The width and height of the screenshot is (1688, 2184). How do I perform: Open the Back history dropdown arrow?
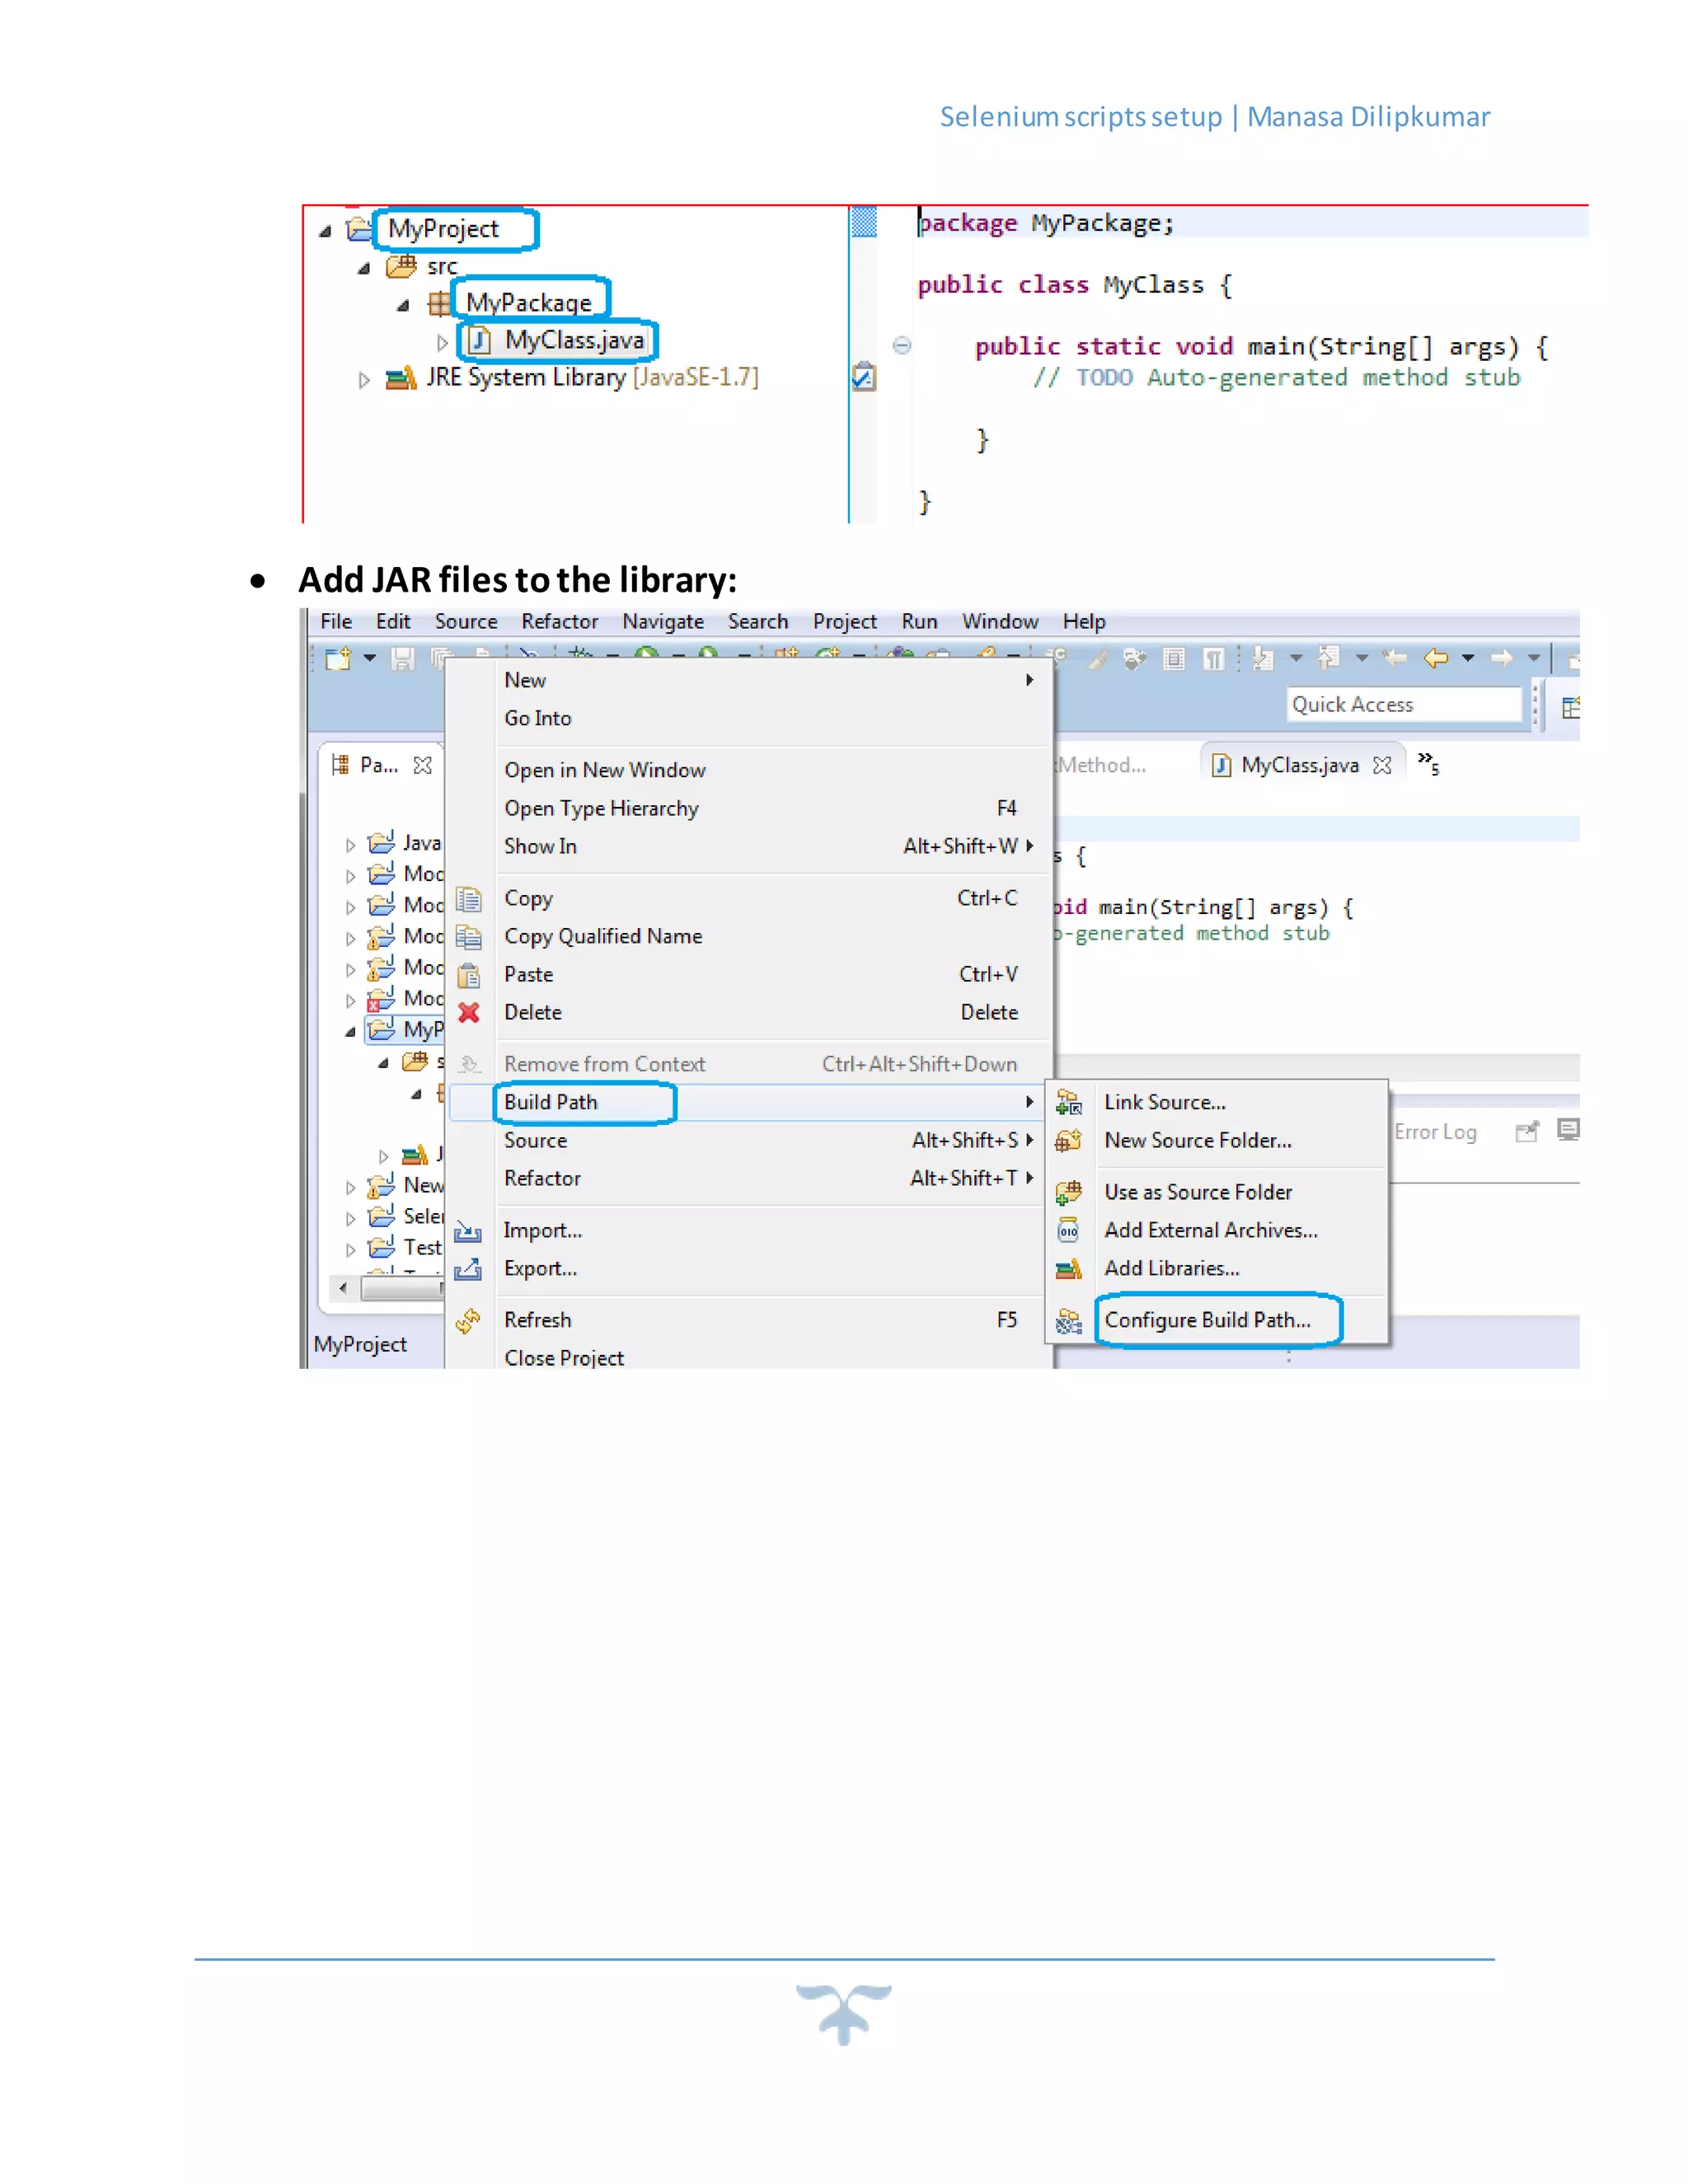1468,658
